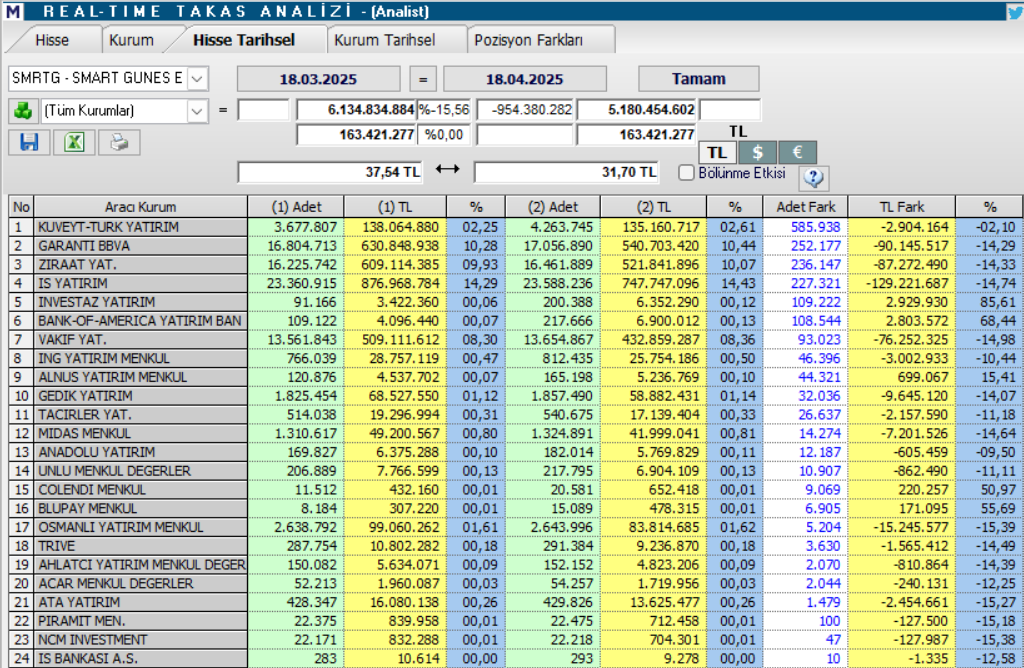Click the No column header

tap(21, 207)
